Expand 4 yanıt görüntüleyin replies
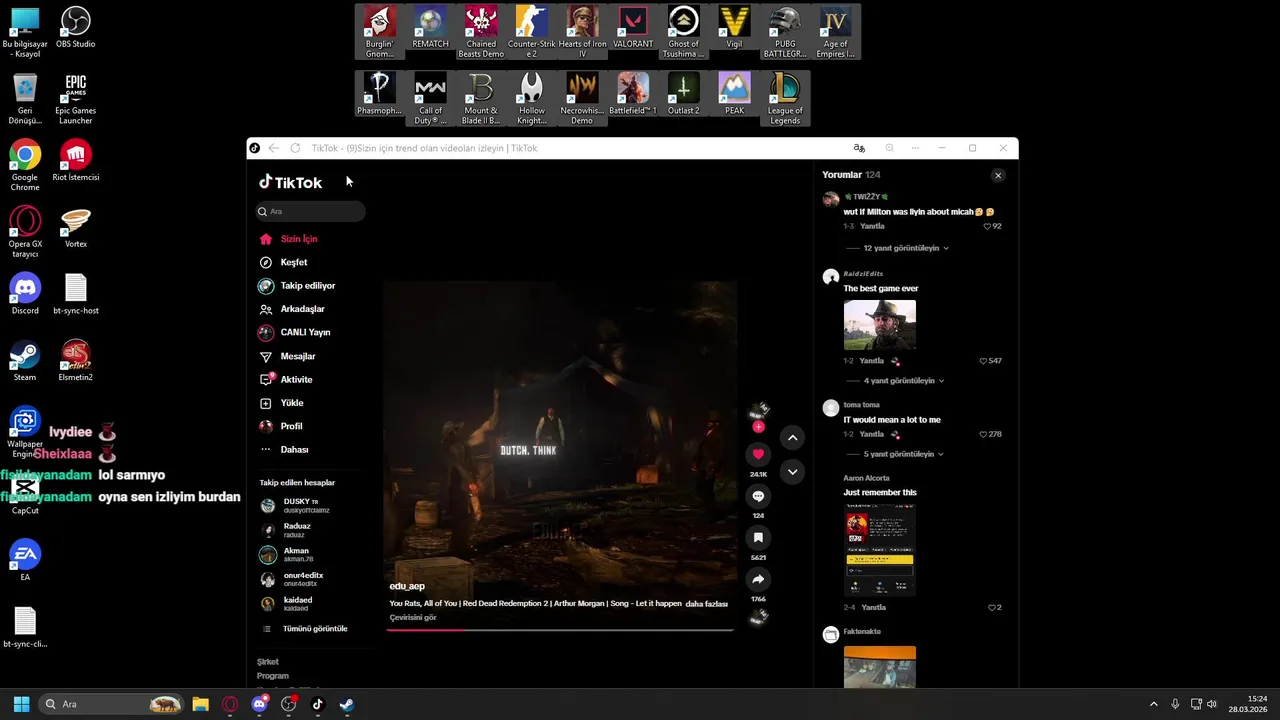This screenshot has height=720, width=1280. point(904,381)
